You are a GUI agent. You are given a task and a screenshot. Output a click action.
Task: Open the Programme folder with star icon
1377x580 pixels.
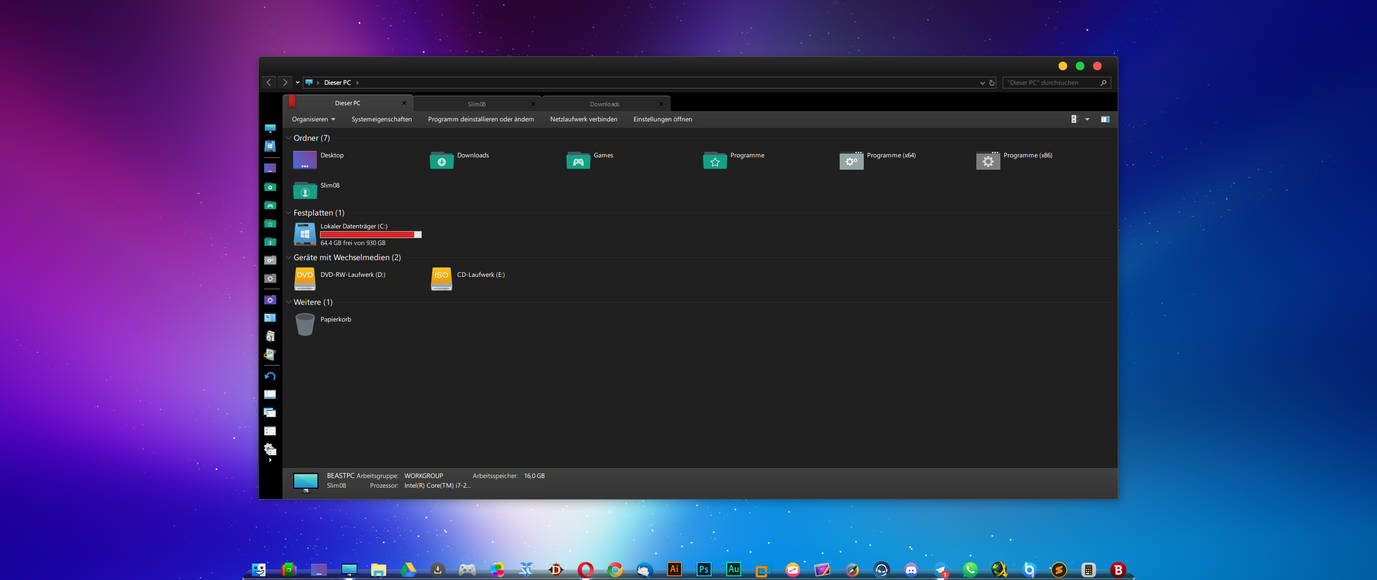[x=714, y=160]
